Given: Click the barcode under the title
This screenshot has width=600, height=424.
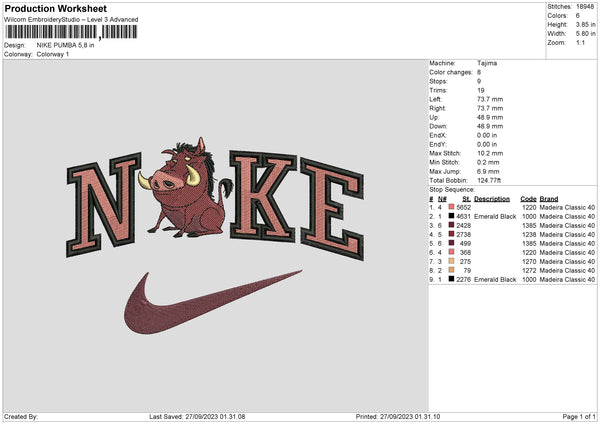Looking at the screenshot, I should (71, 32).
